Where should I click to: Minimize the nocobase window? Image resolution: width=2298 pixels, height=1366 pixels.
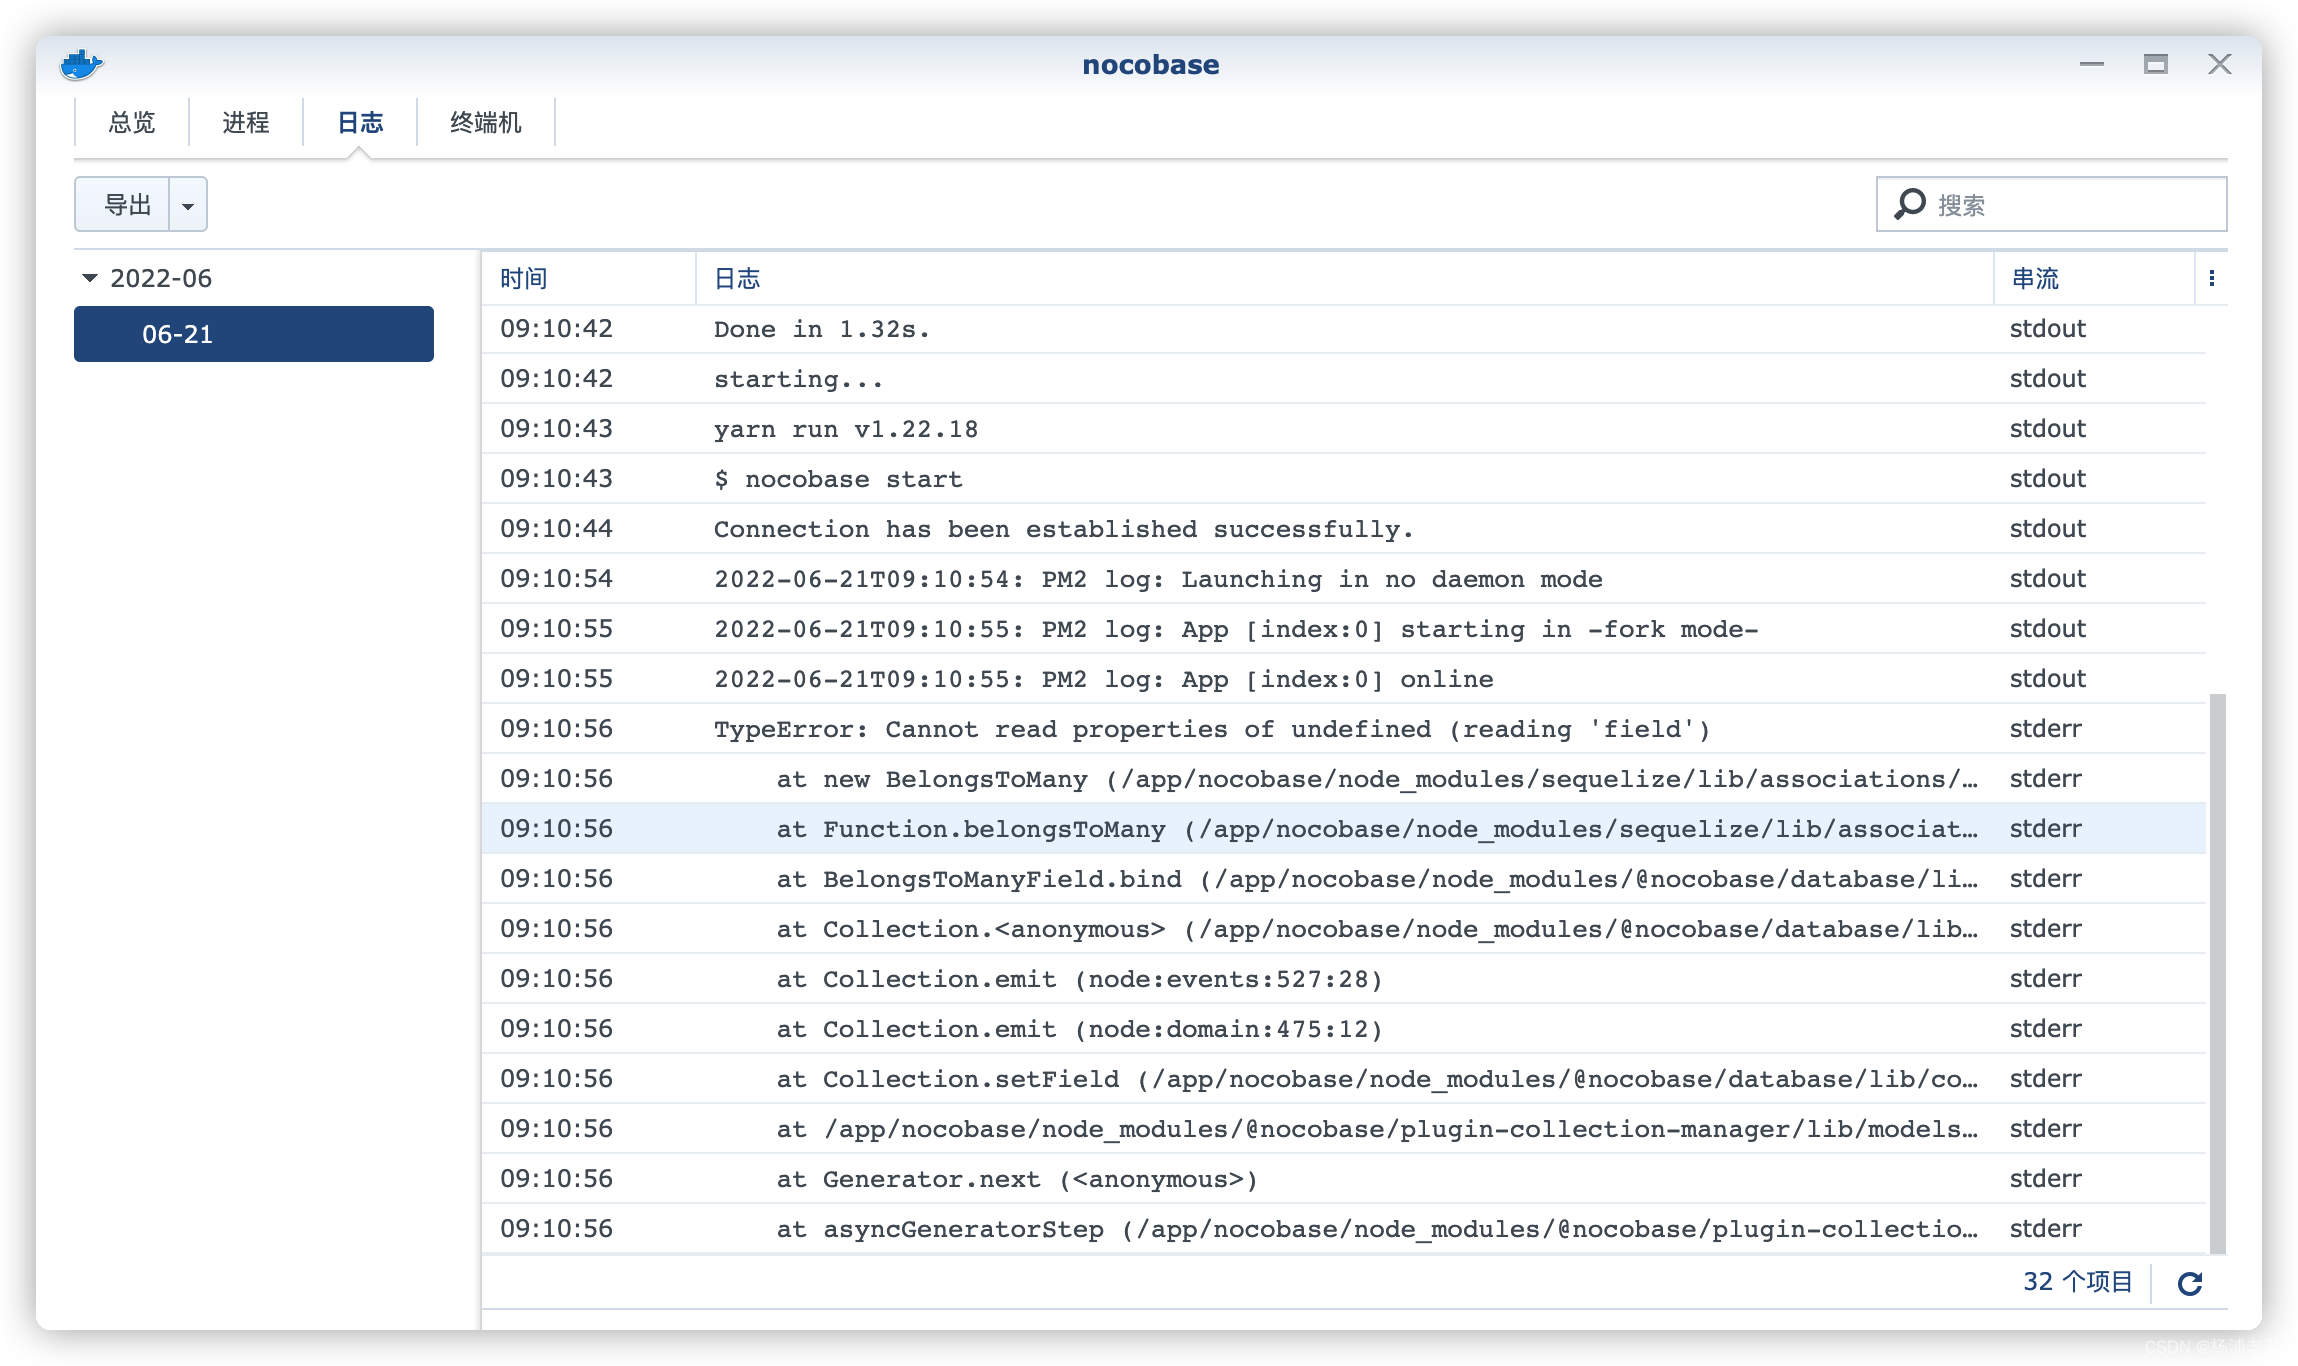point(2092,64)
